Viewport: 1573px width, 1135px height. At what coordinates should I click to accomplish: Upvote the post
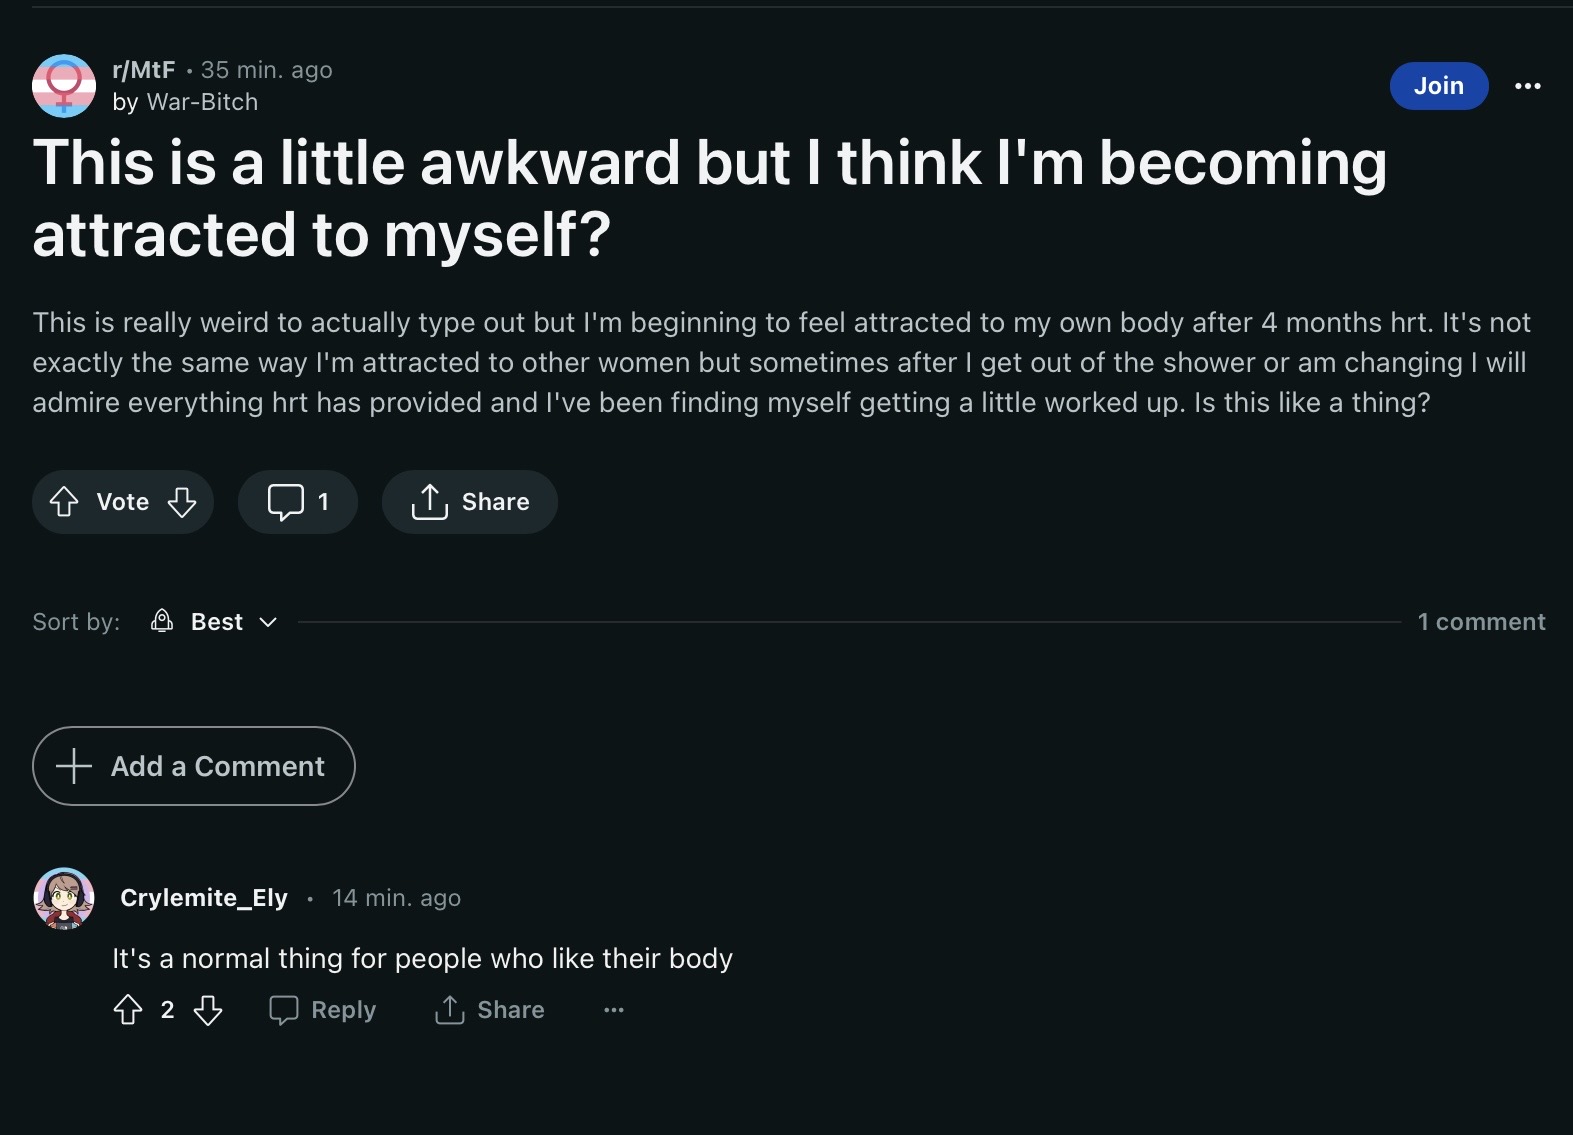point(64,501)
